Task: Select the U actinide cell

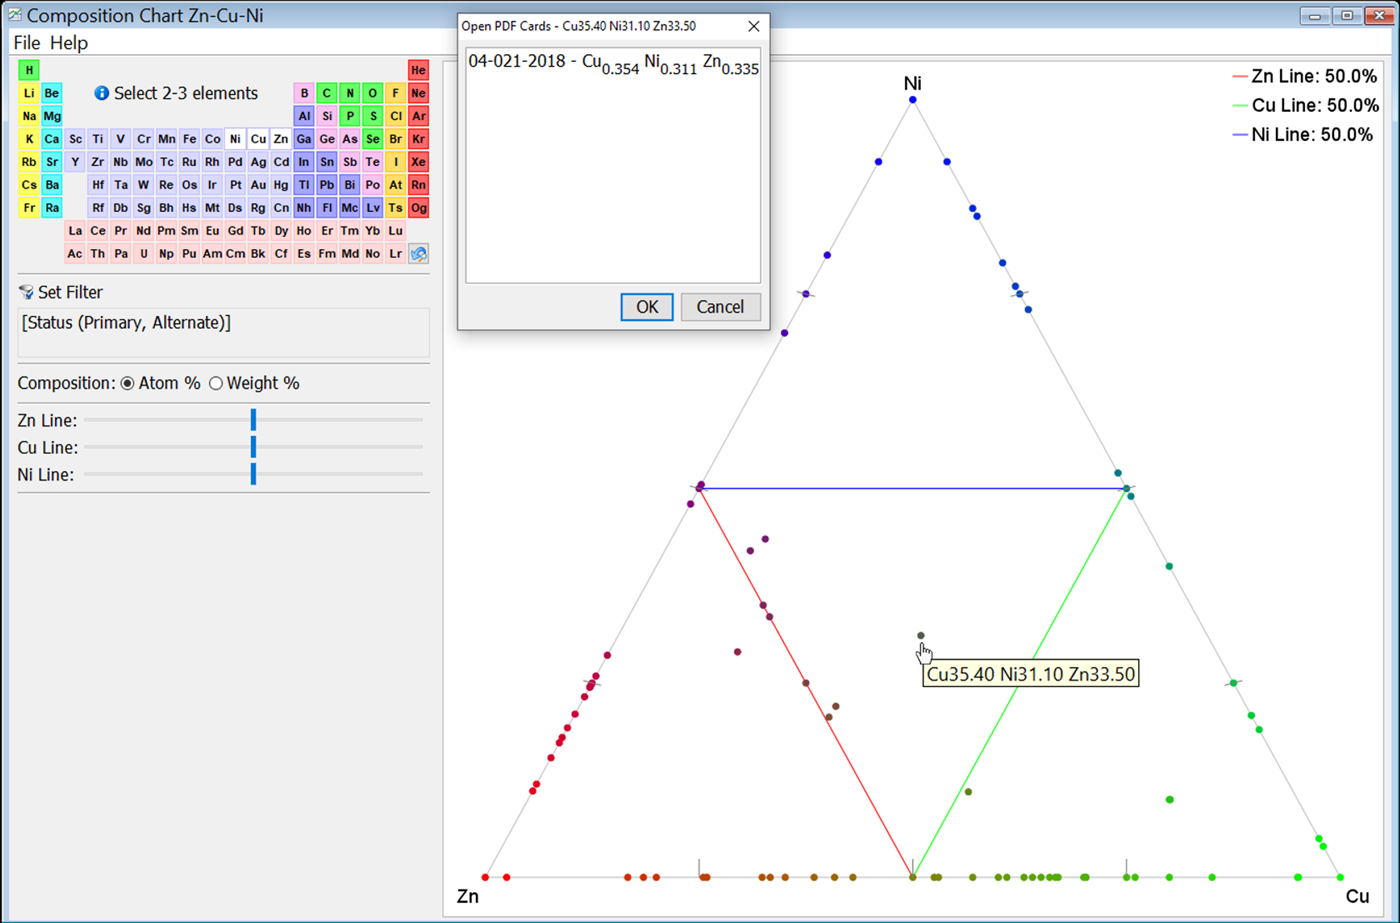Action: (x=144, y=254)
